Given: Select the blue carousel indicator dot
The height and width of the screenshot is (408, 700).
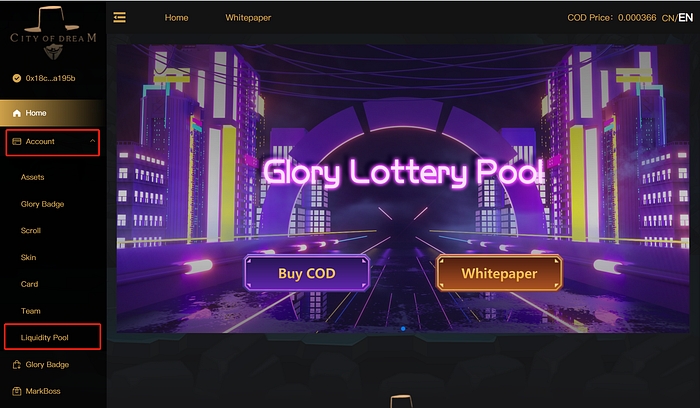Looking at the screenshot, I should 403,329.
